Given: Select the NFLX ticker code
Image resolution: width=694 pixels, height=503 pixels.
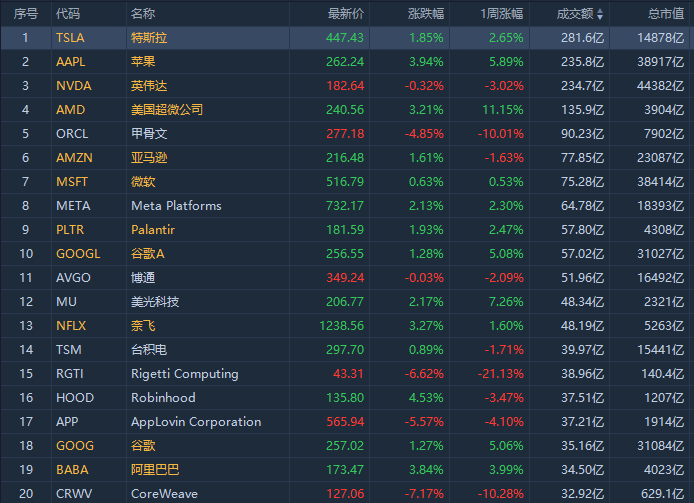Looking at the screenshot, I should click(72, 325).
